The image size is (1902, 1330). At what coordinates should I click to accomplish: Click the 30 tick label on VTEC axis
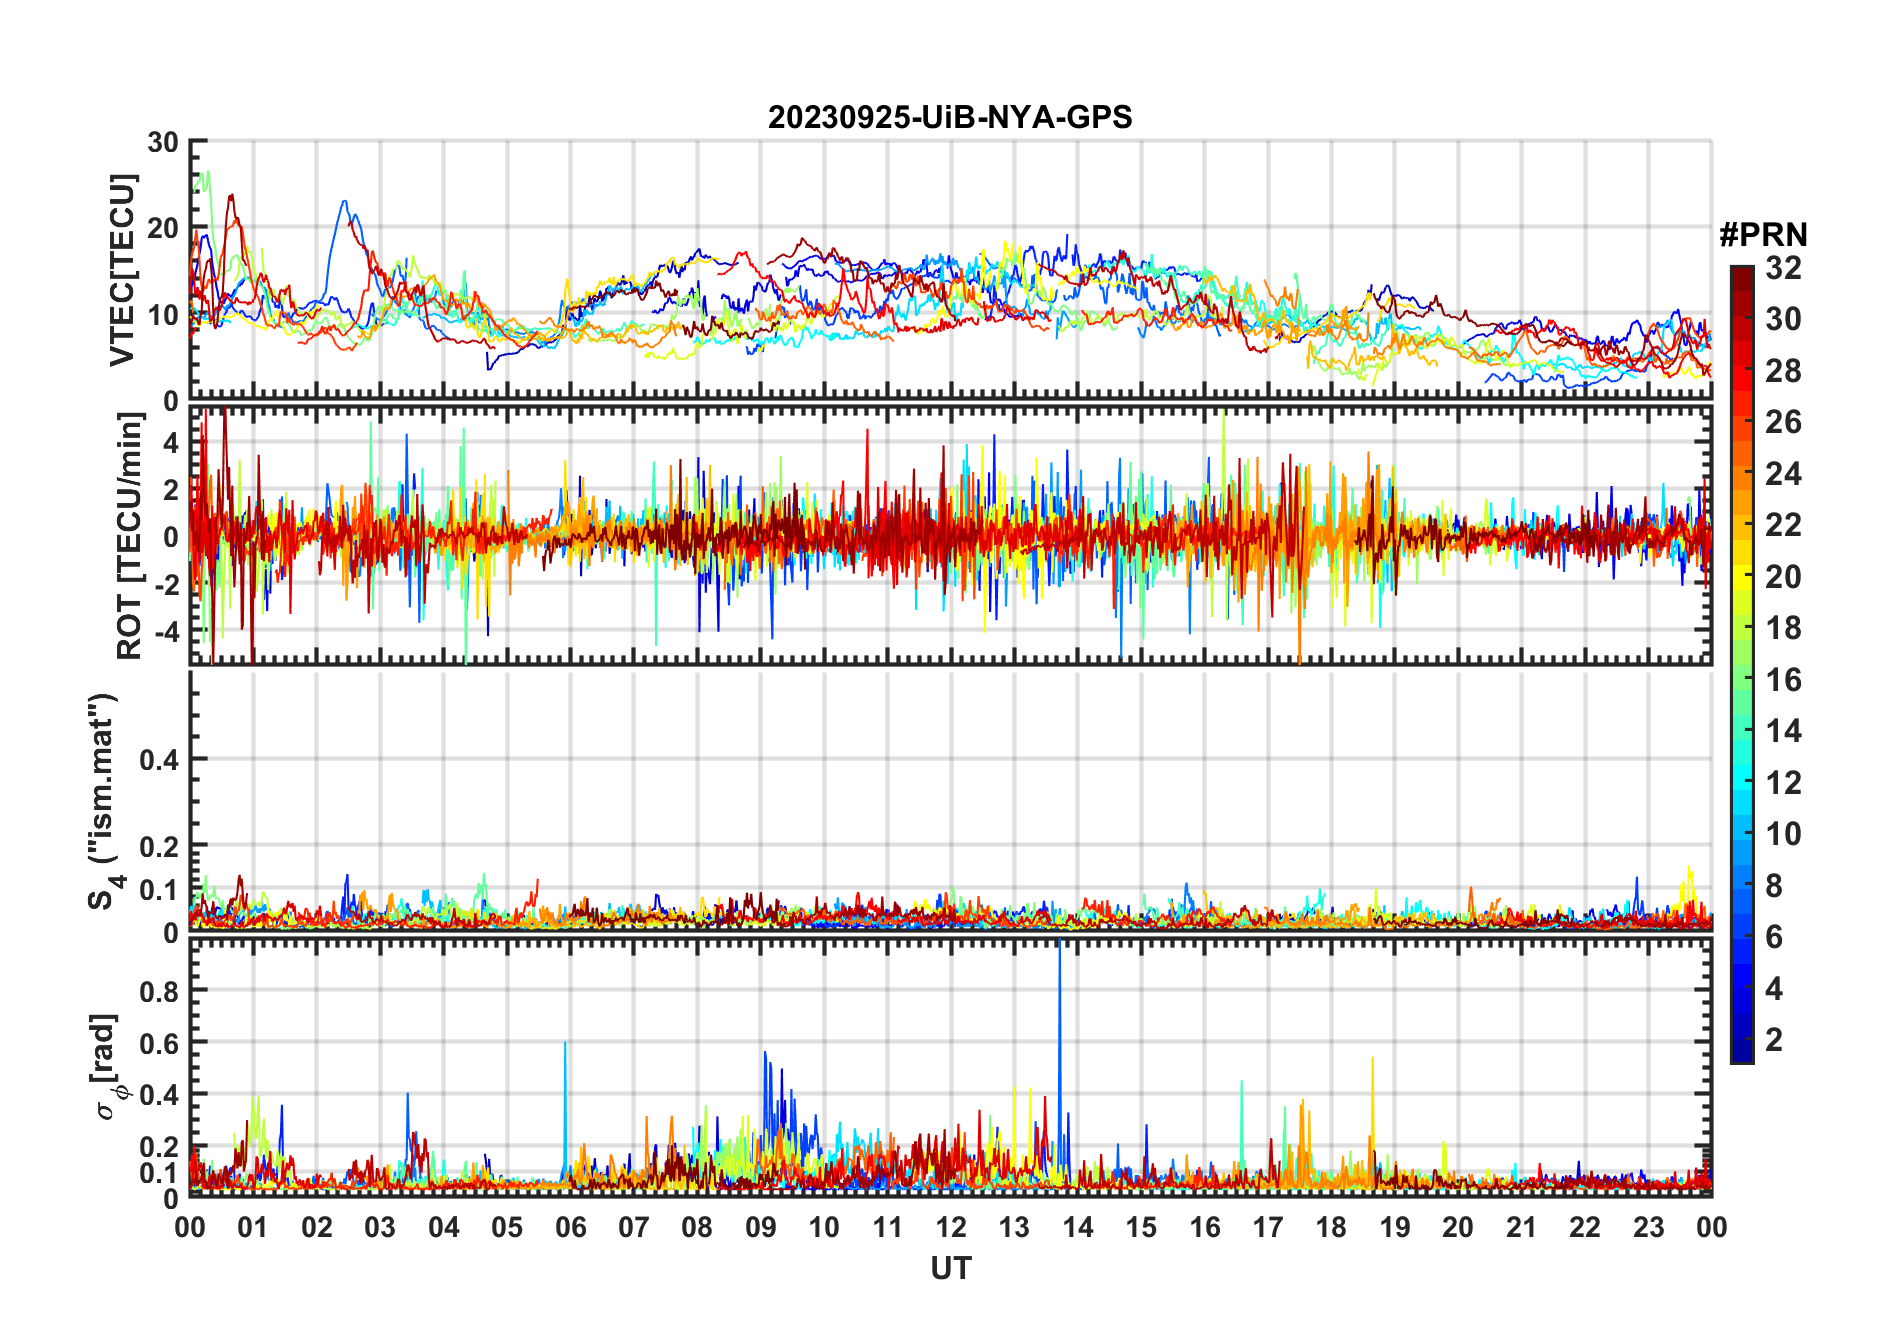pos(163,143)
